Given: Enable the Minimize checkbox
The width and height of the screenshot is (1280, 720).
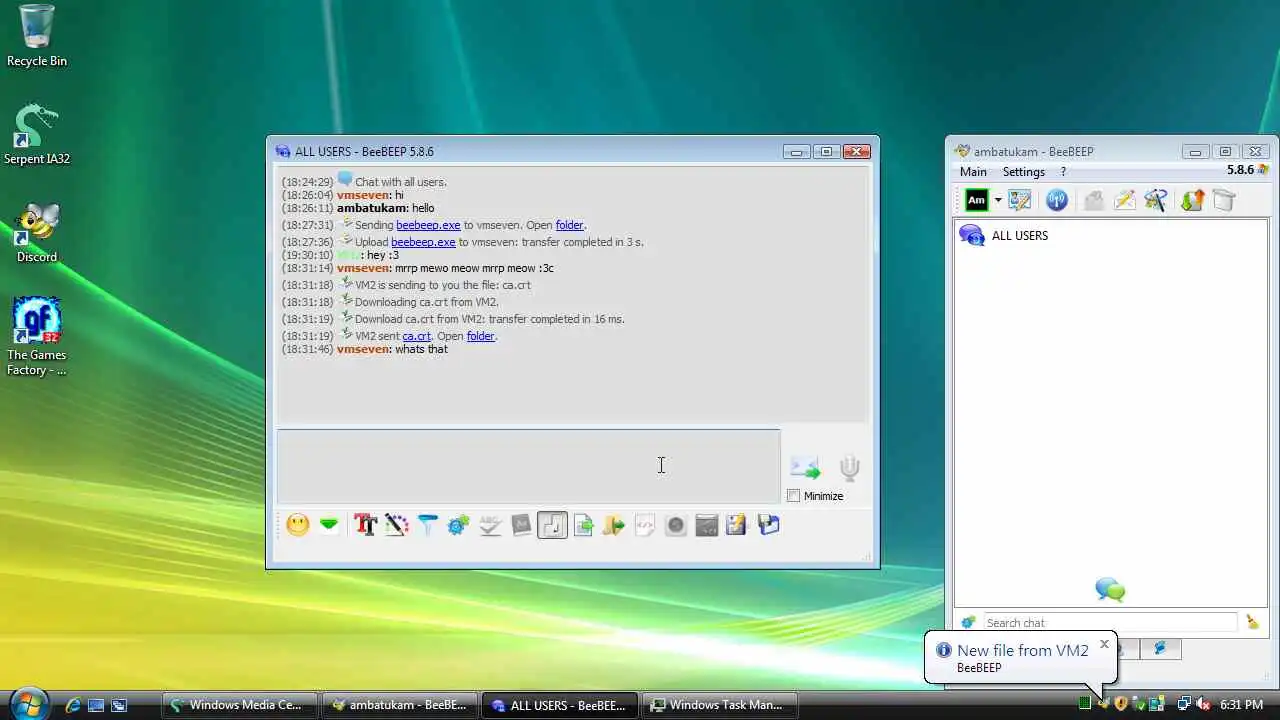Looking at the screenshot, I should coord(793,496).
